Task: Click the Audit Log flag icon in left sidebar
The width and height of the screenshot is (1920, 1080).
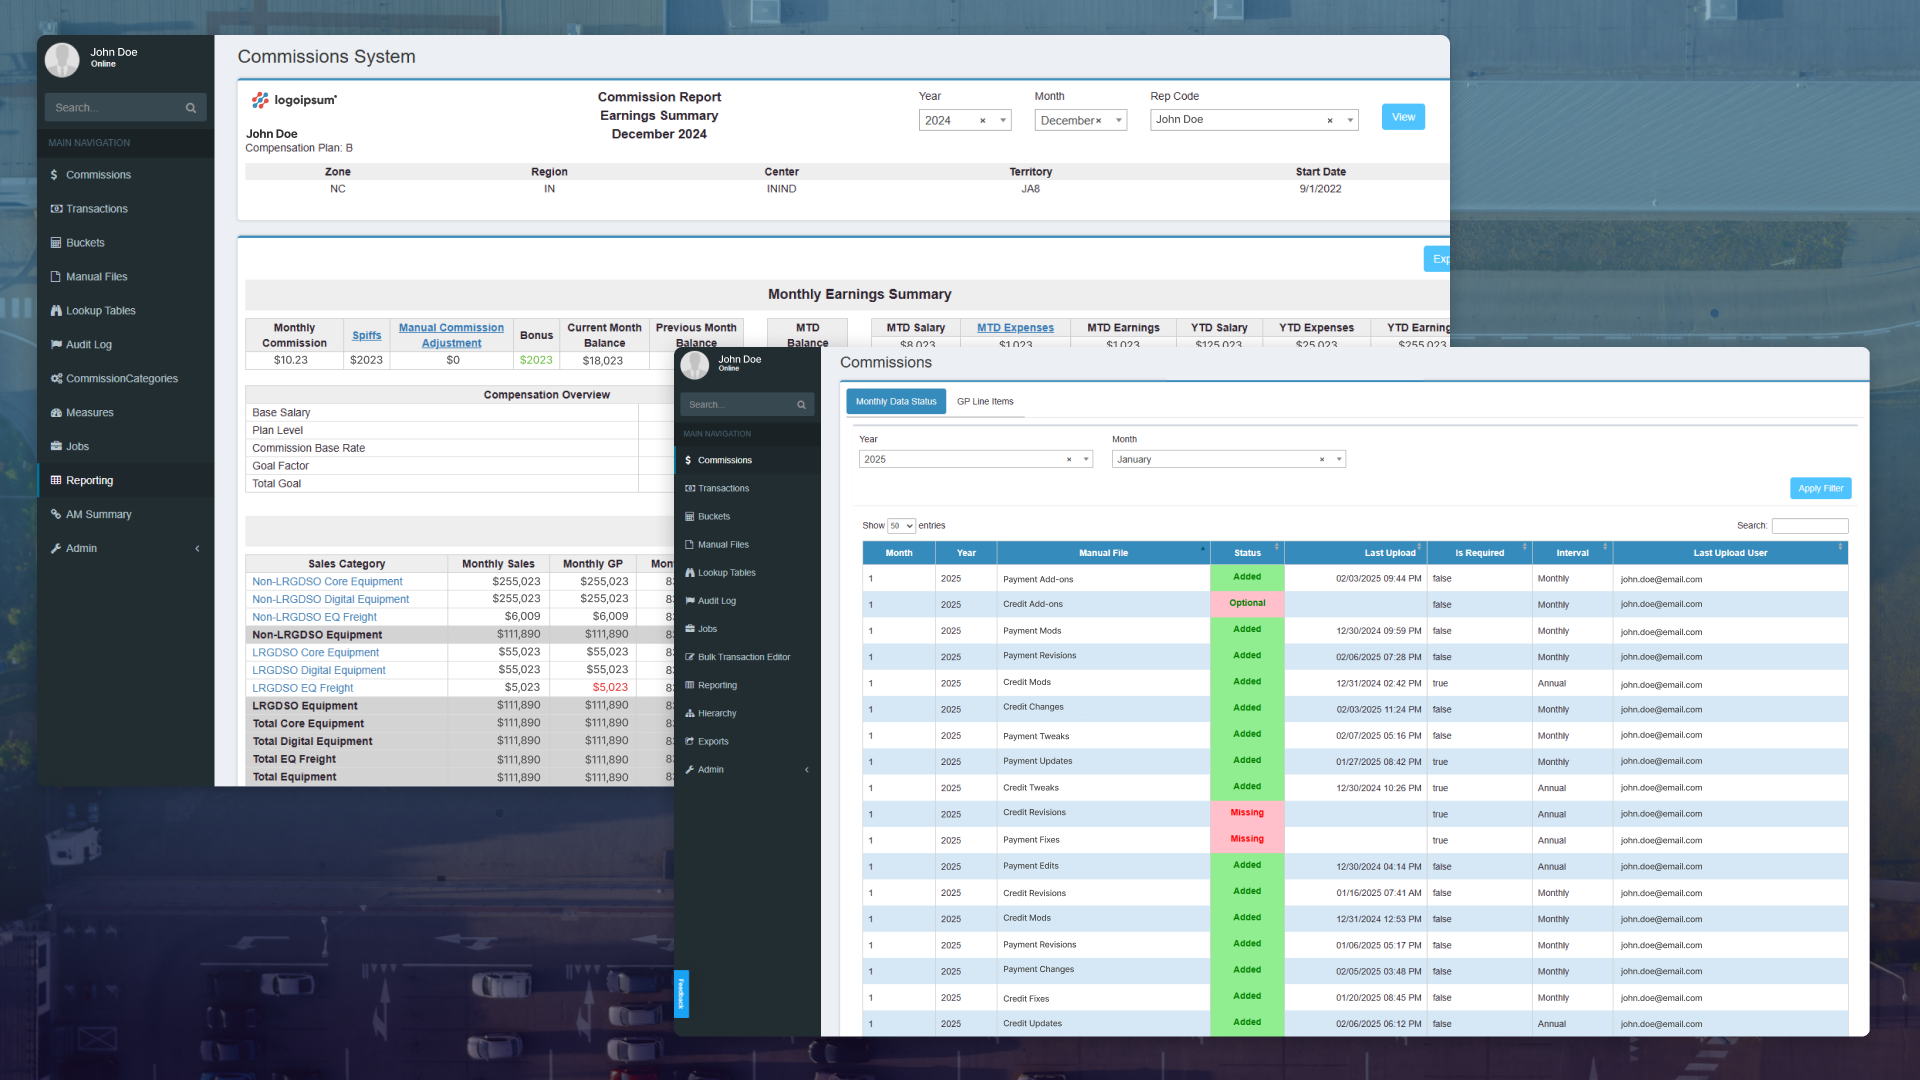Action: (x=56, y=345)
